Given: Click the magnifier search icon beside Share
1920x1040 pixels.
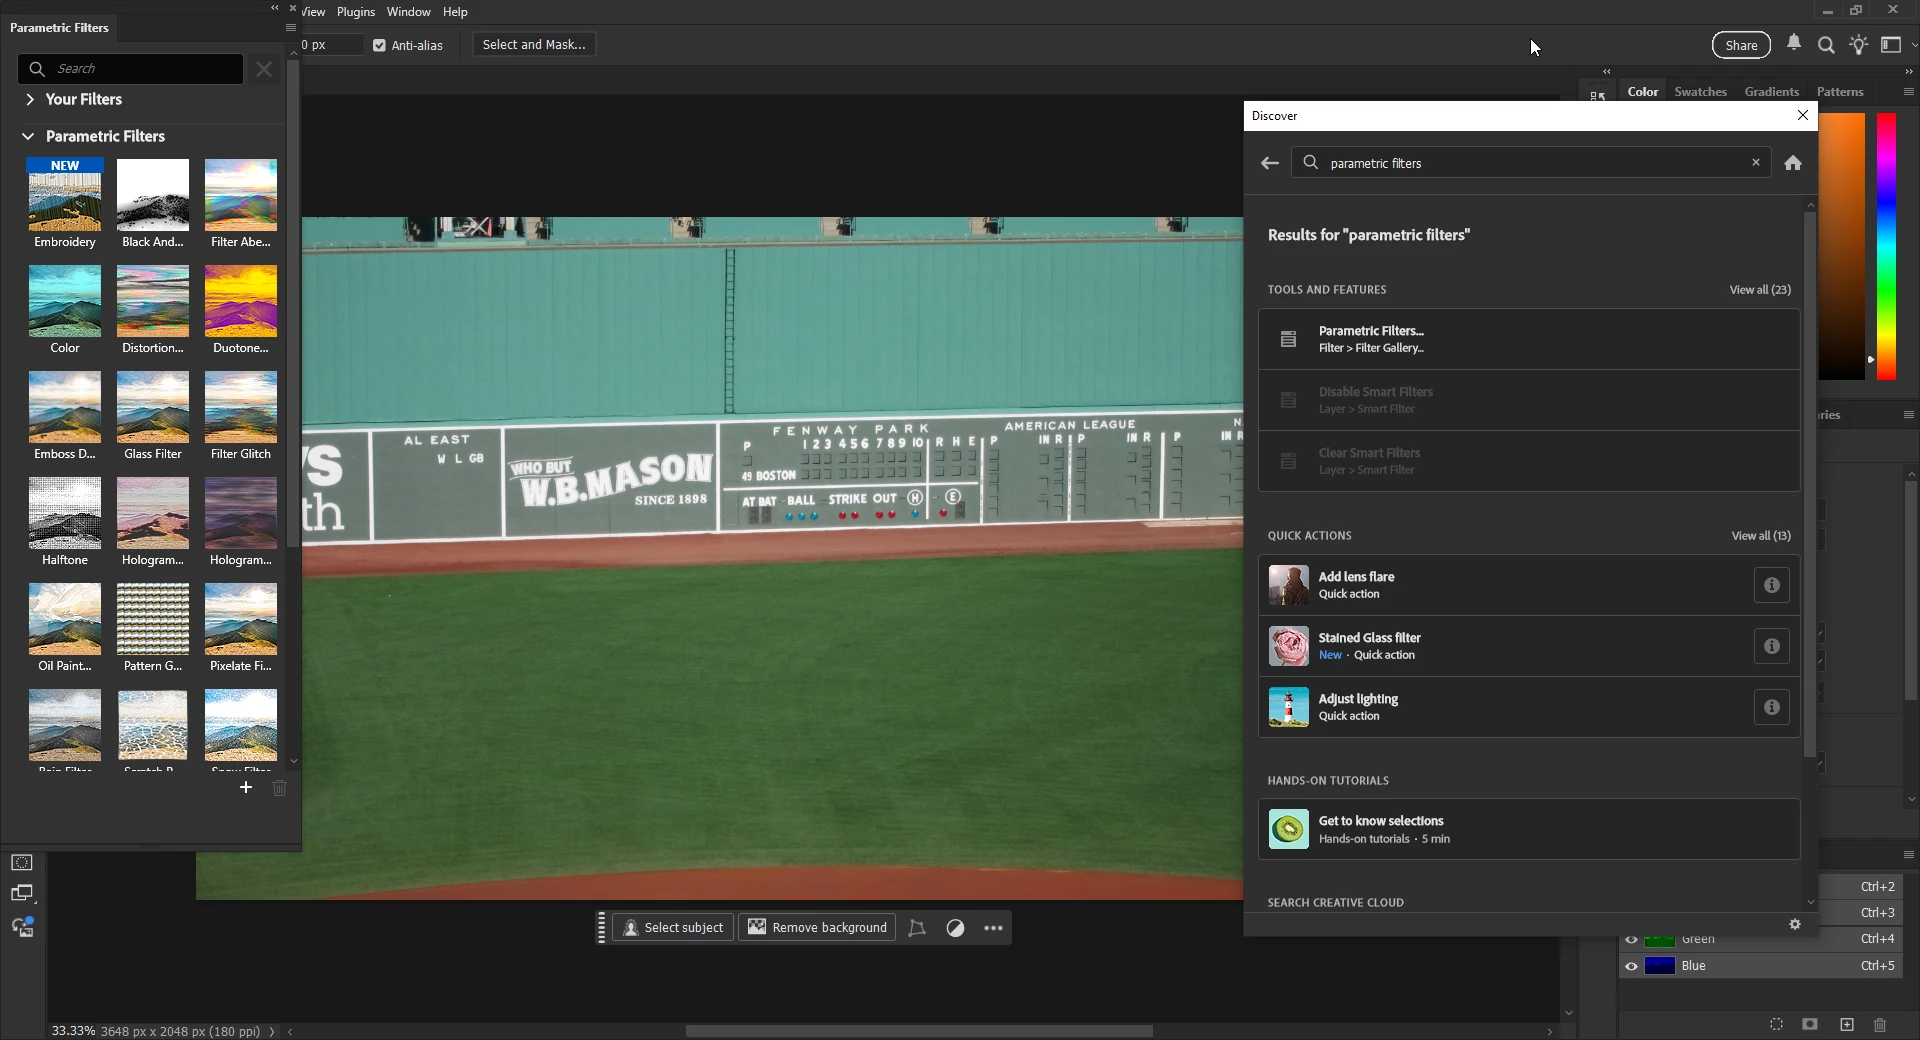Looking at the screenshot, I should click(1826, 45).
